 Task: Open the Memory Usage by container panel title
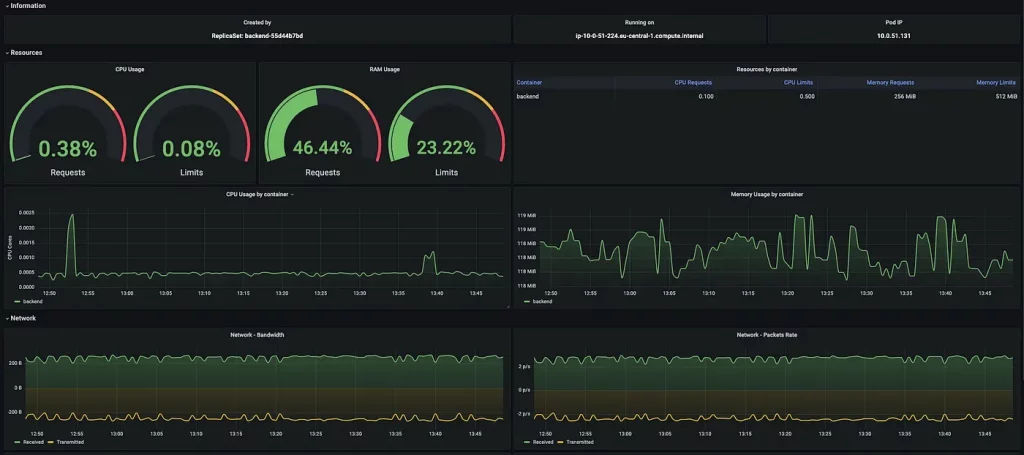(x=767, y=194)
